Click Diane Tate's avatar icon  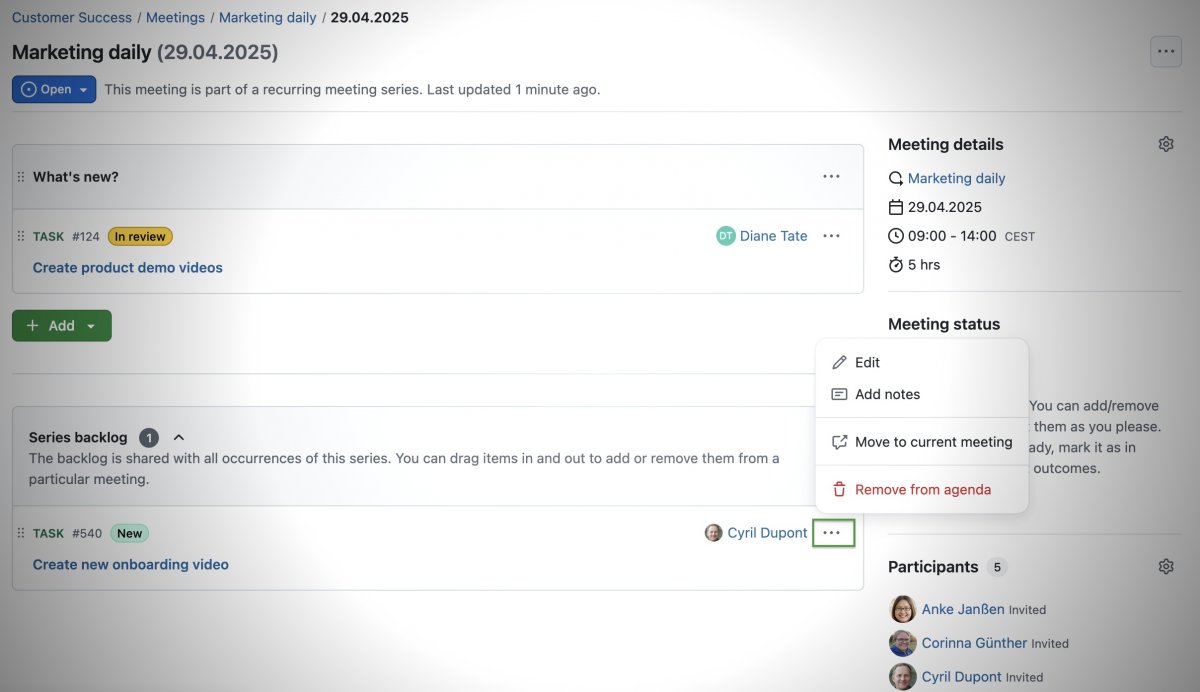725,236
